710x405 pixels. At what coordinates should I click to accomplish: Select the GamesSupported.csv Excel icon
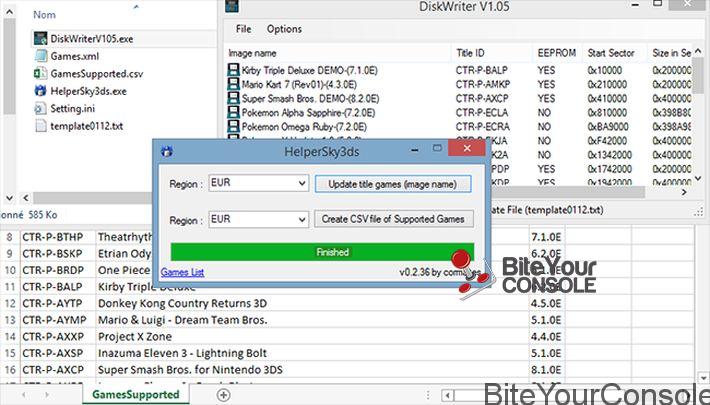click(40, 73)
